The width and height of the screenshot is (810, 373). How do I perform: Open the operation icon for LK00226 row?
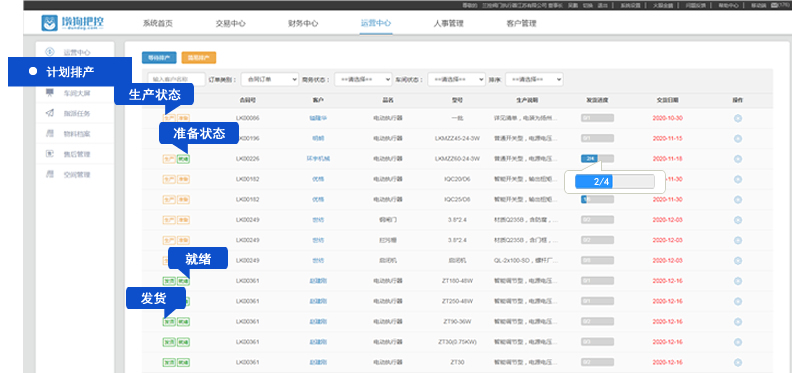[738, 159]
